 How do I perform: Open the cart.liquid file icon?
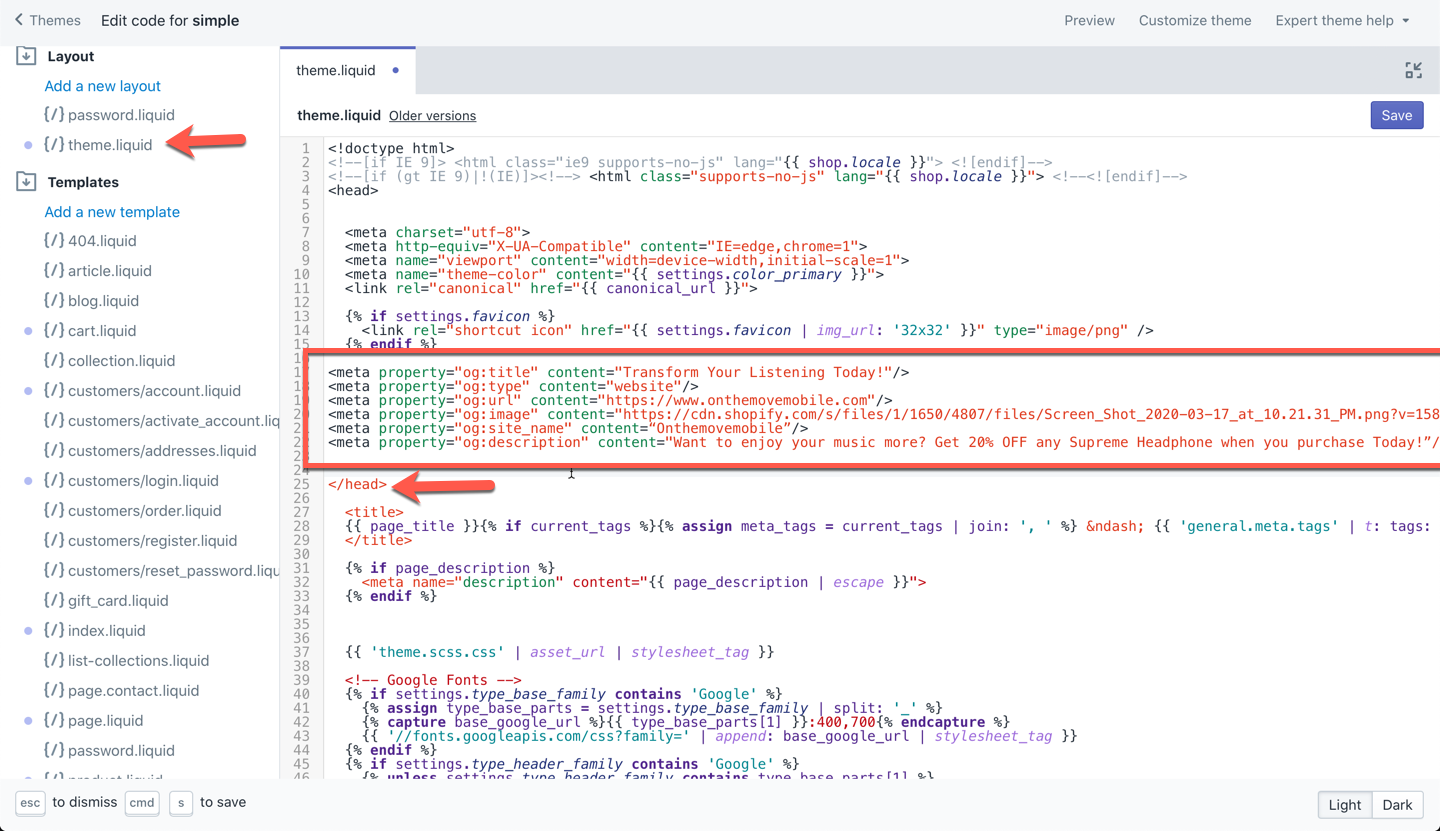(x=56, y=330)
